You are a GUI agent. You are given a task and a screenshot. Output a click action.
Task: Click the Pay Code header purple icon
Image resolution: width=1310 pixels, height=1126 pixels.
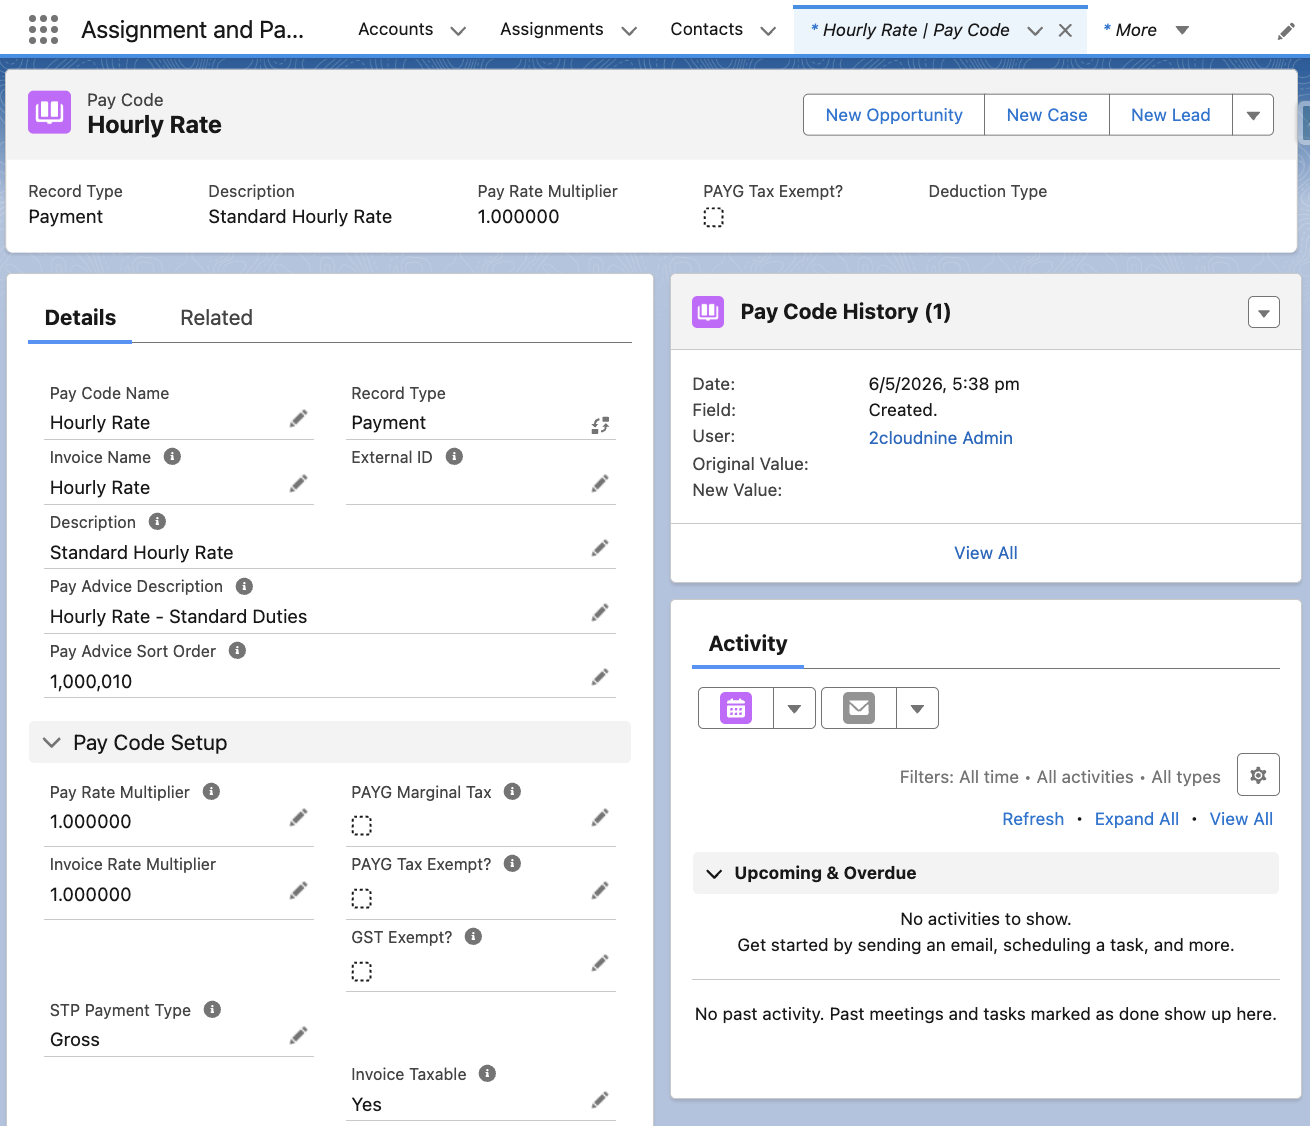point(49,112)
